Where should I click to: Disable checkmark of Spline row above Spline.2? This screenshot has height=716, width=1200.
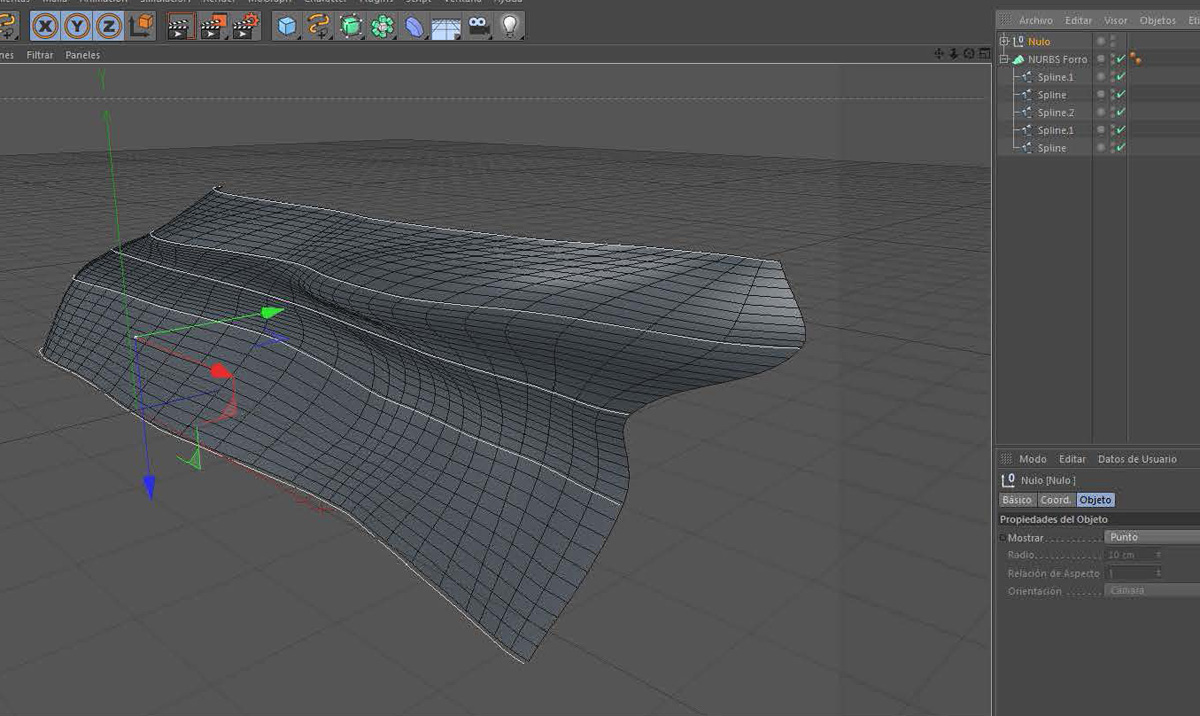point(1120,95)
